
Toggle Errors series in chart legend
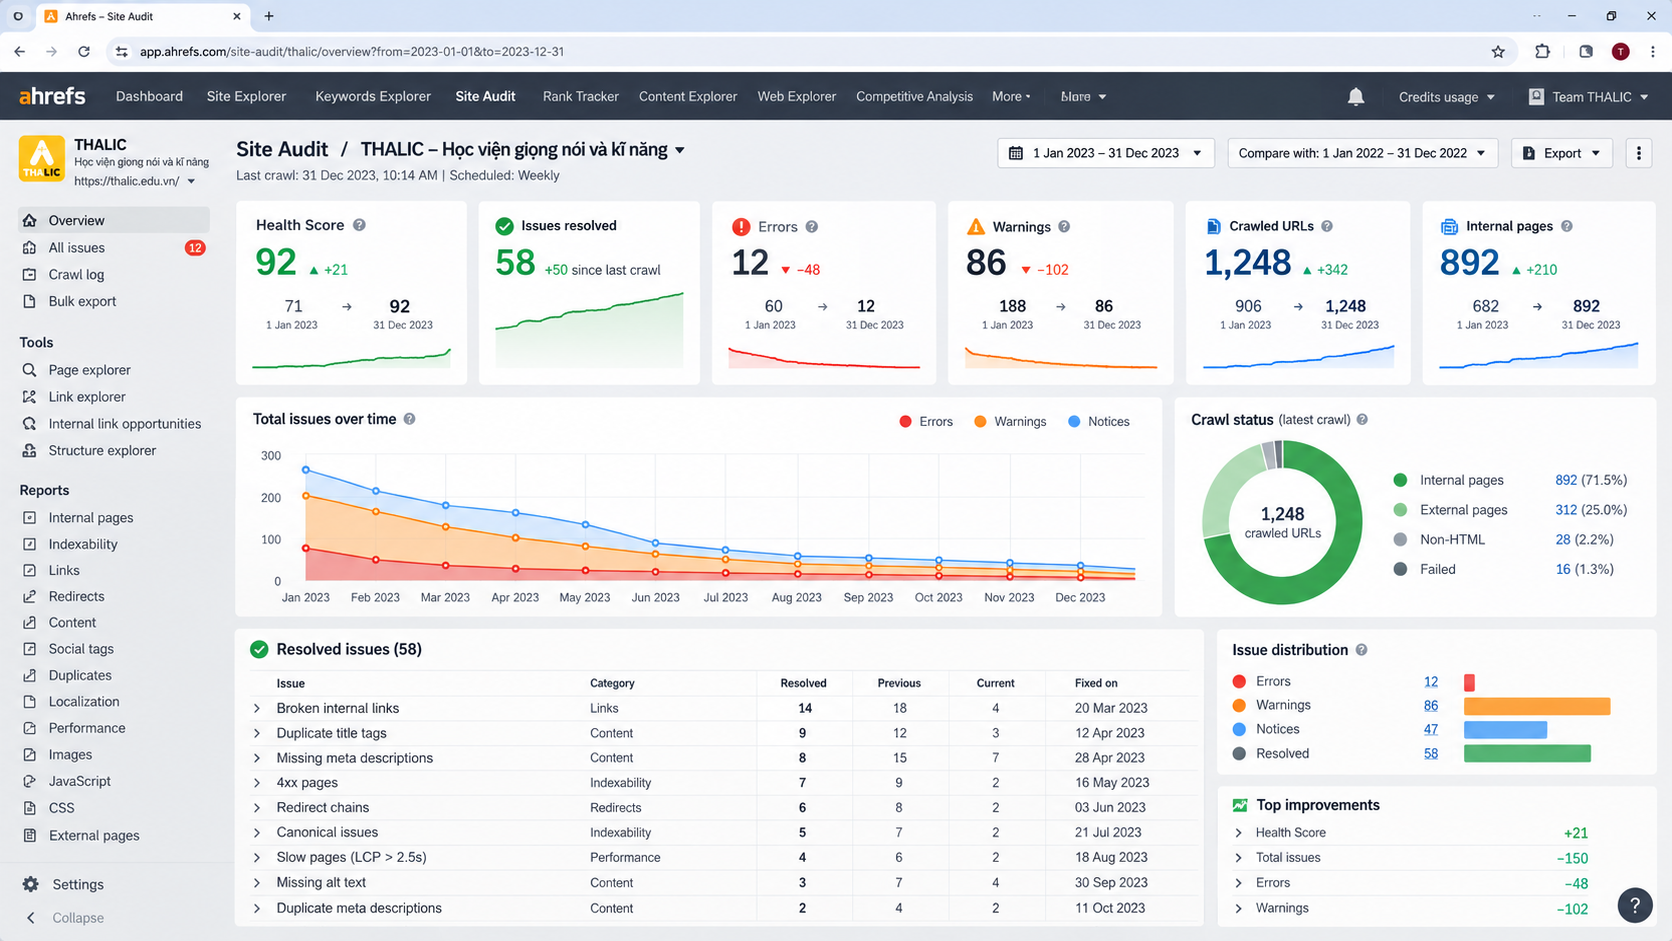(926, 422)
